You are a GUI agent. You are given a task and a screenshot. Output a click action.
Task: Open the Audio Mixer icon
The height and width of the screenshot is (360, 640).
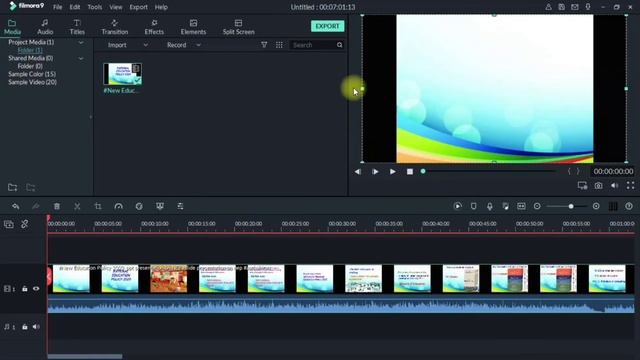point(505,207)
